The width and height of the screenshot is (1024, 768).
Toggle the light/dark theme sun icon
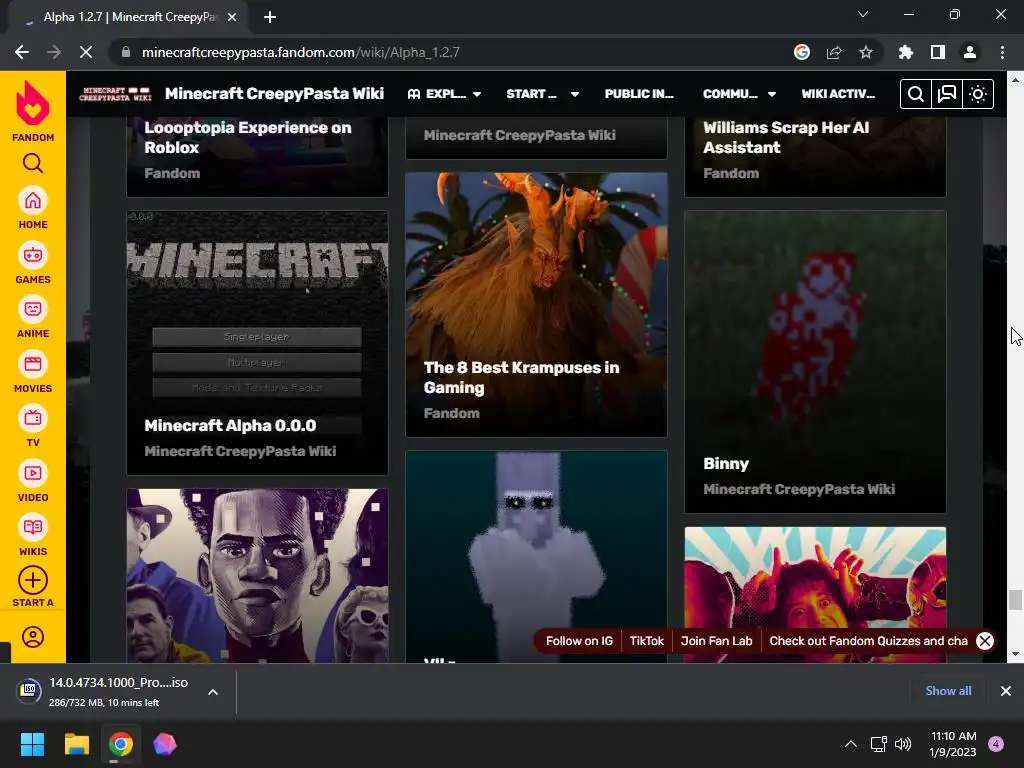pos(978,94)
